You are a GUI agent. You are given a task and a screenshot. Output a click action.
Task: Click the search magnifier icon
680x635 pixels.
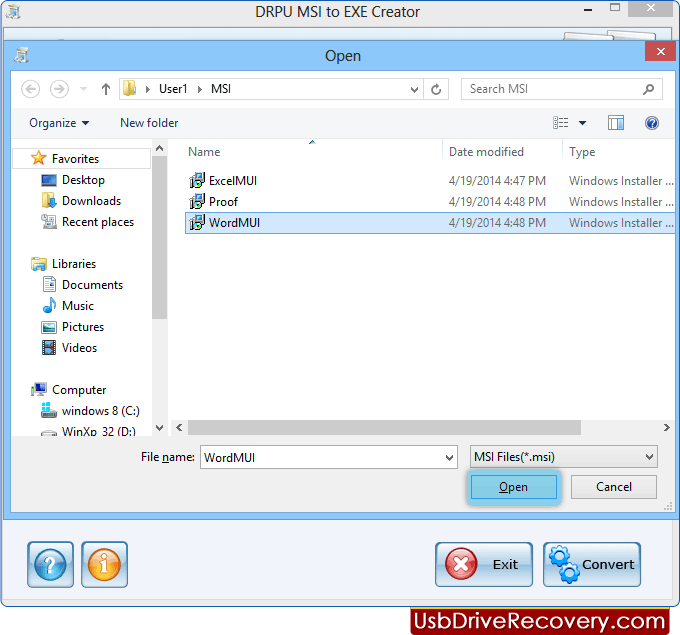(649, 89)
